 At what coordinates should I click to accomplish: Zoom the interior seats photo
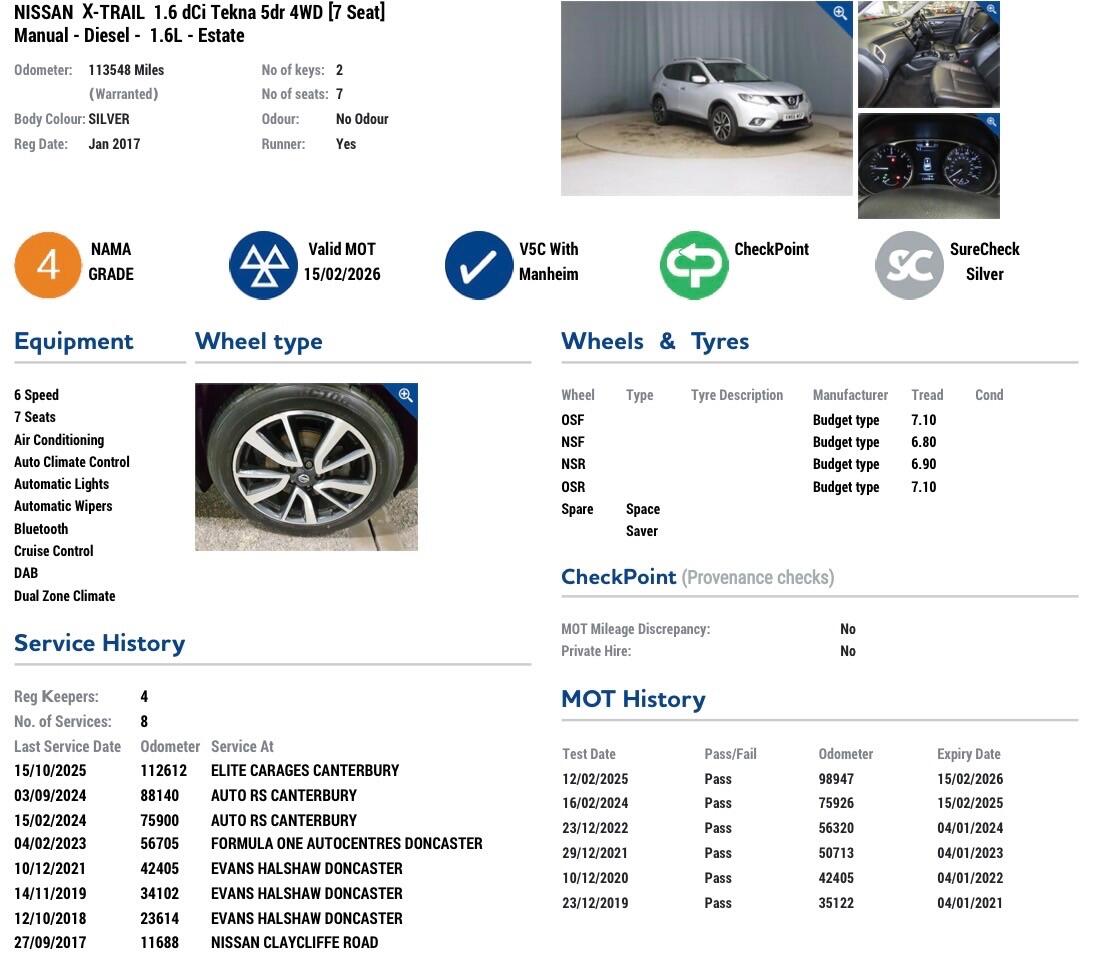(990, 11)
